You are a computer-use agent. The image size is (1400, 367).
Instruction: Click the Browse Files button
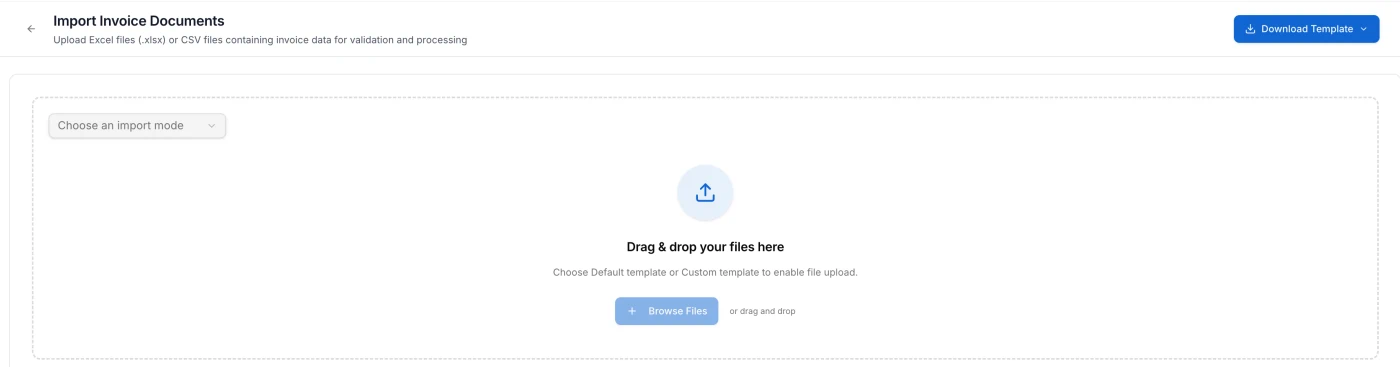(x=666, y=311)
